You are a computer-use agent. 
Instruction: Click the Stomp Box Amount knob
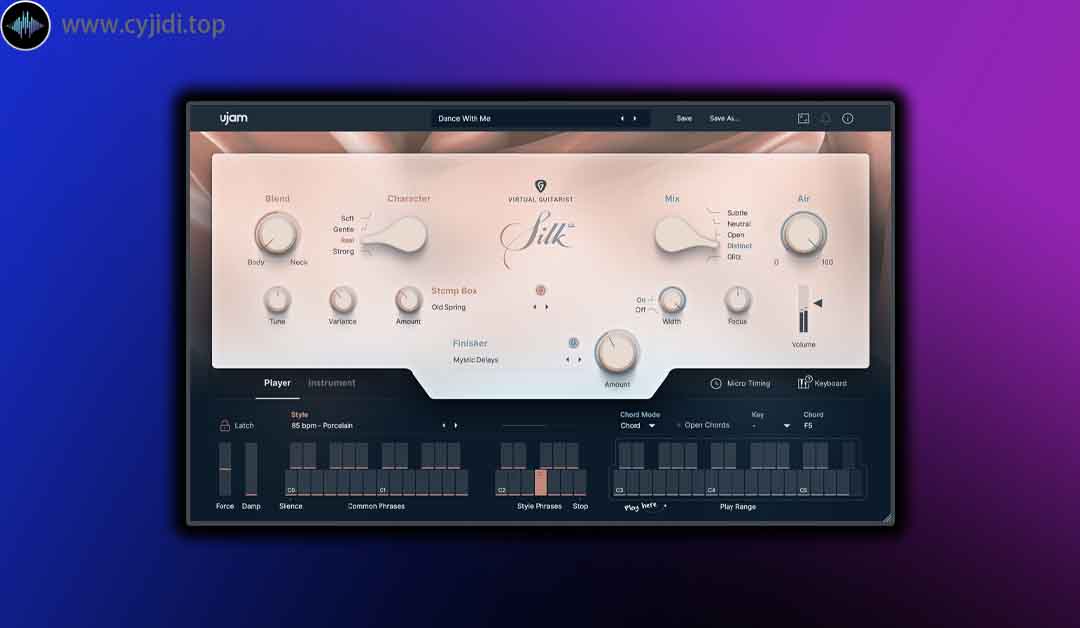click(x=408, y=300)
